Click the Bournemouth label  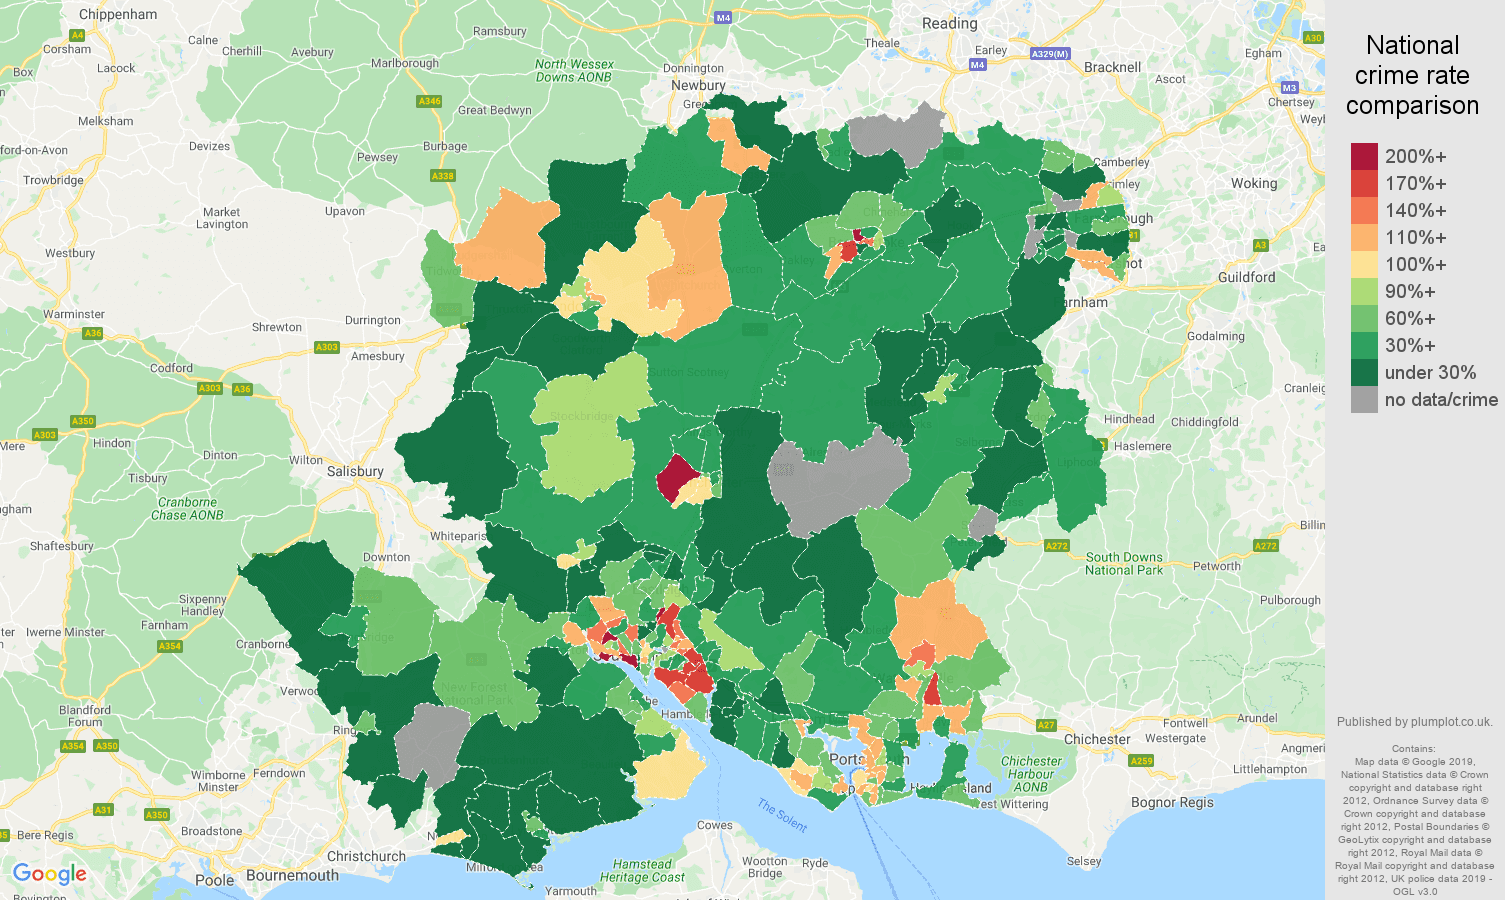coord(292,875)
